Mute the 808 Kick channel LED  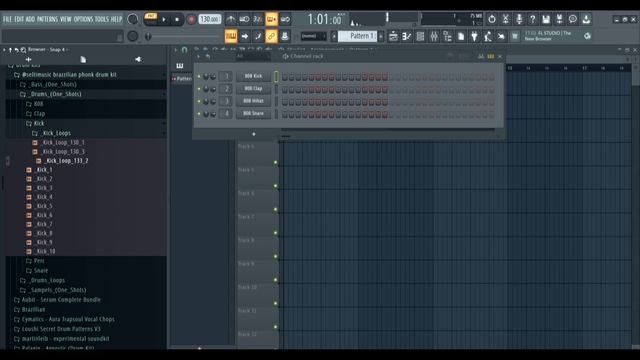(x=199, y=76)
